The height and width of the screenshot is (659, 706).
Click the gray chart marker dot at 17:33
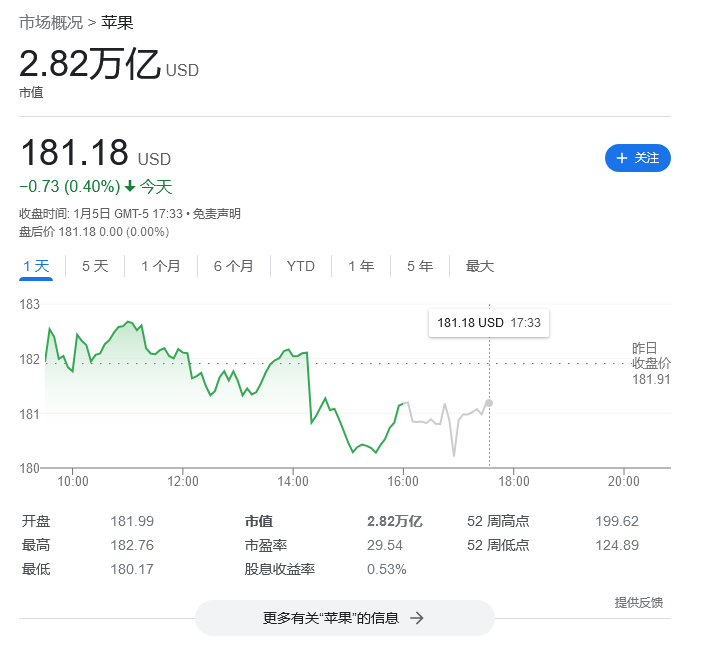click(489, 403)
